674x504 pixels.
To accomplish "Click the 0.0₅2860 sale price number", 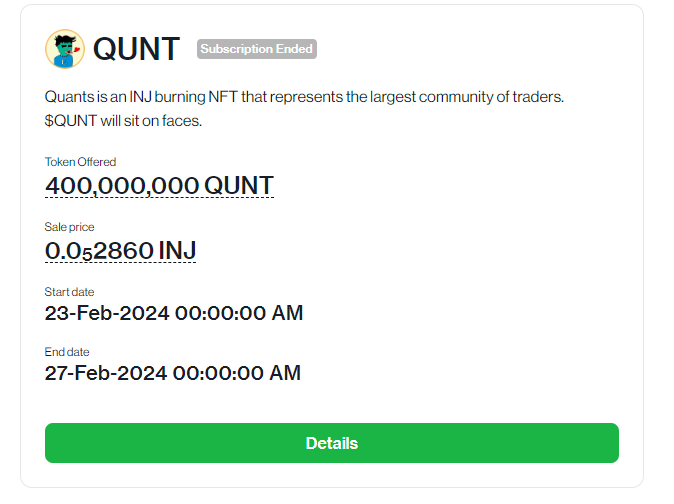I will click(99, 251).
